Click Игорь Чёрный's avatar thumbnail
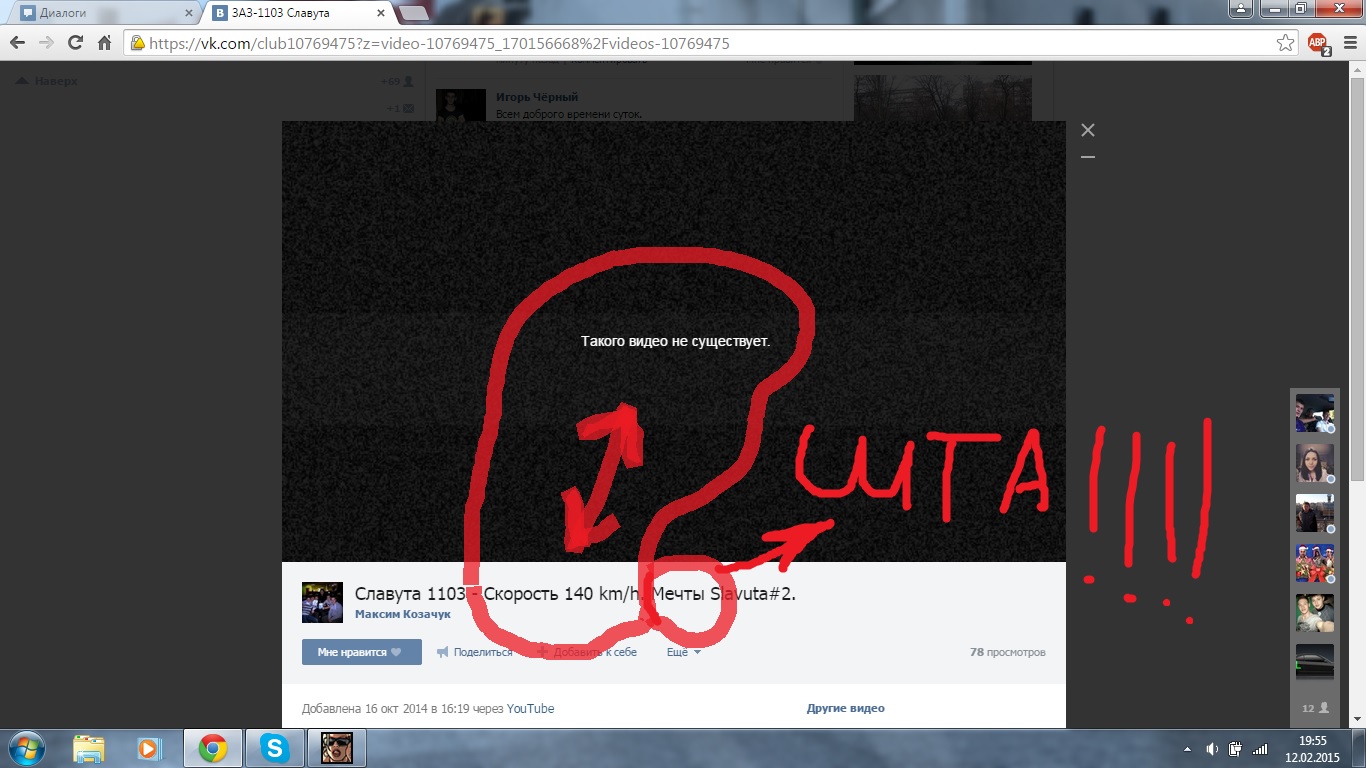 click(461, 105)
